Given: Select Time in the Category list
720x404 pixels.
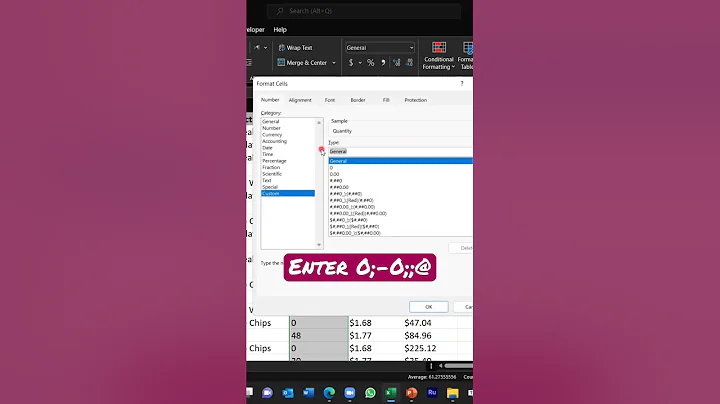Looking at the screenshot, I should pyautogui.click(x=288, y=154).
